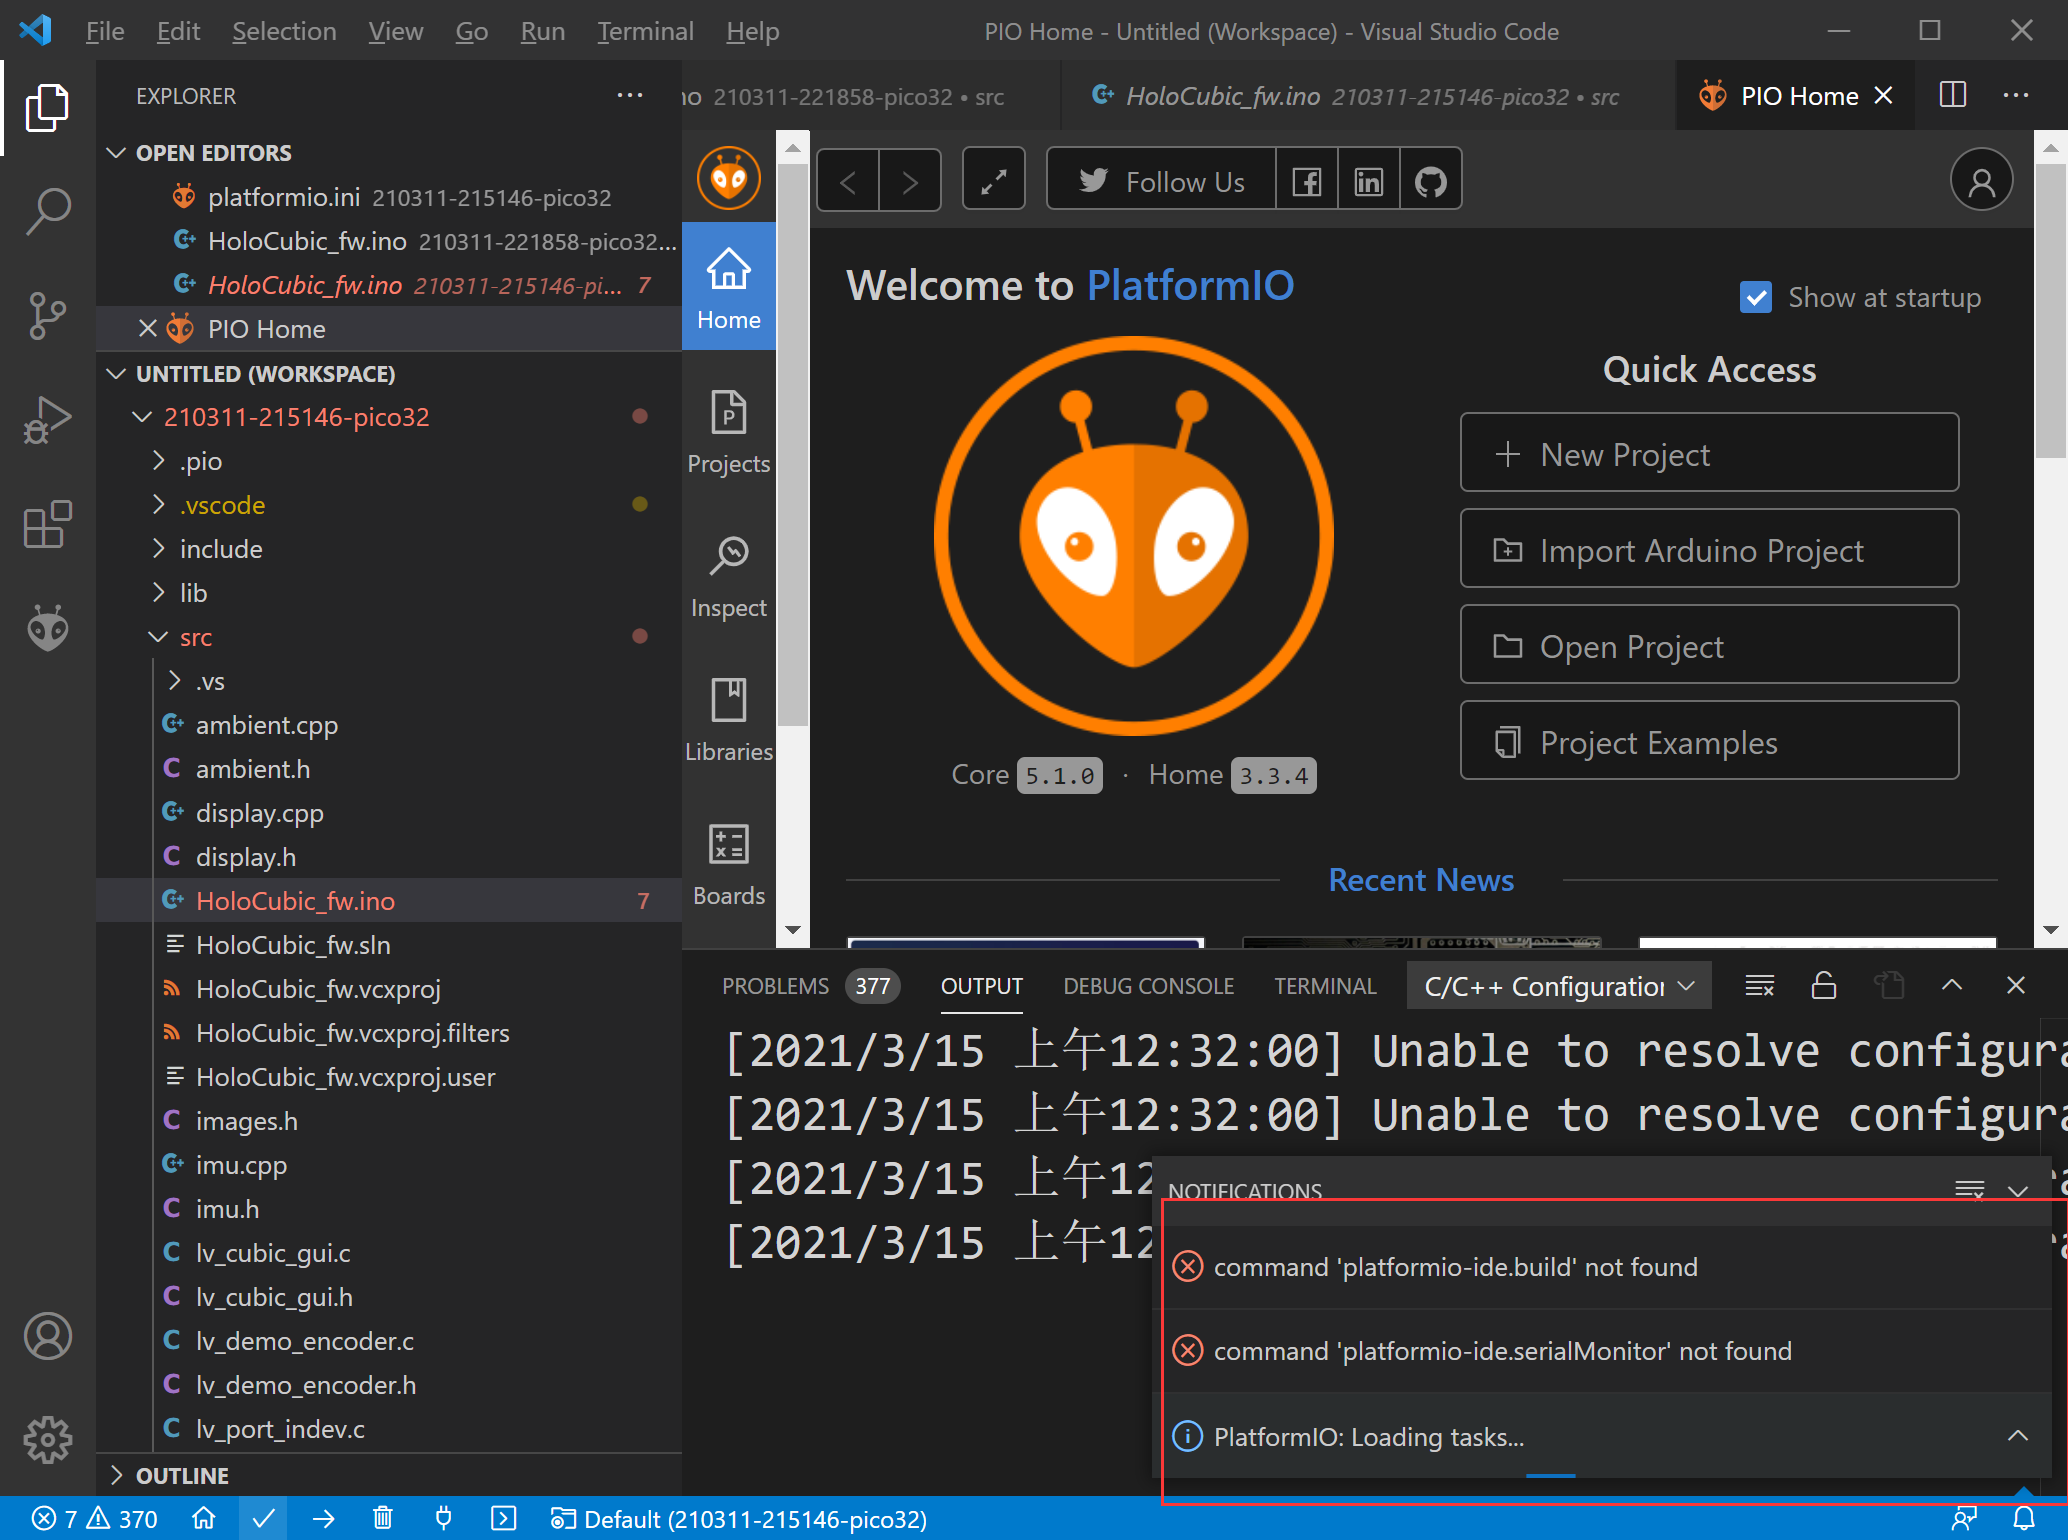The width and height of the screenshot is (2068, 1540).
Task: Open the Extensions view icon
Action: click(x=47, y=524)
